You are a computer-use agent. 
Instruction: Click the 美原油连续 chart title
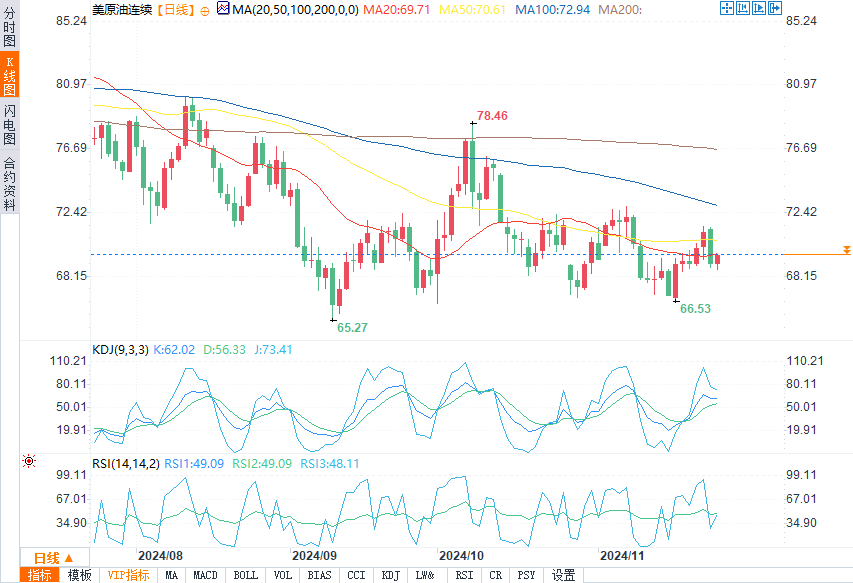click(122, 9)
